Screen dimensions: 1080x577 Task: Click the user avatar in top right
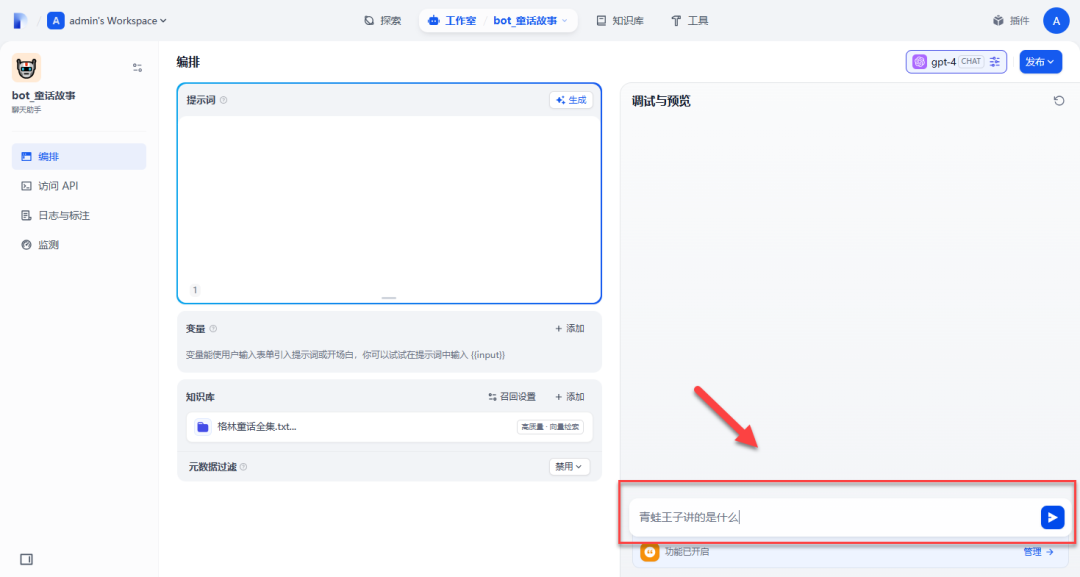click(x=1056, y=21)
